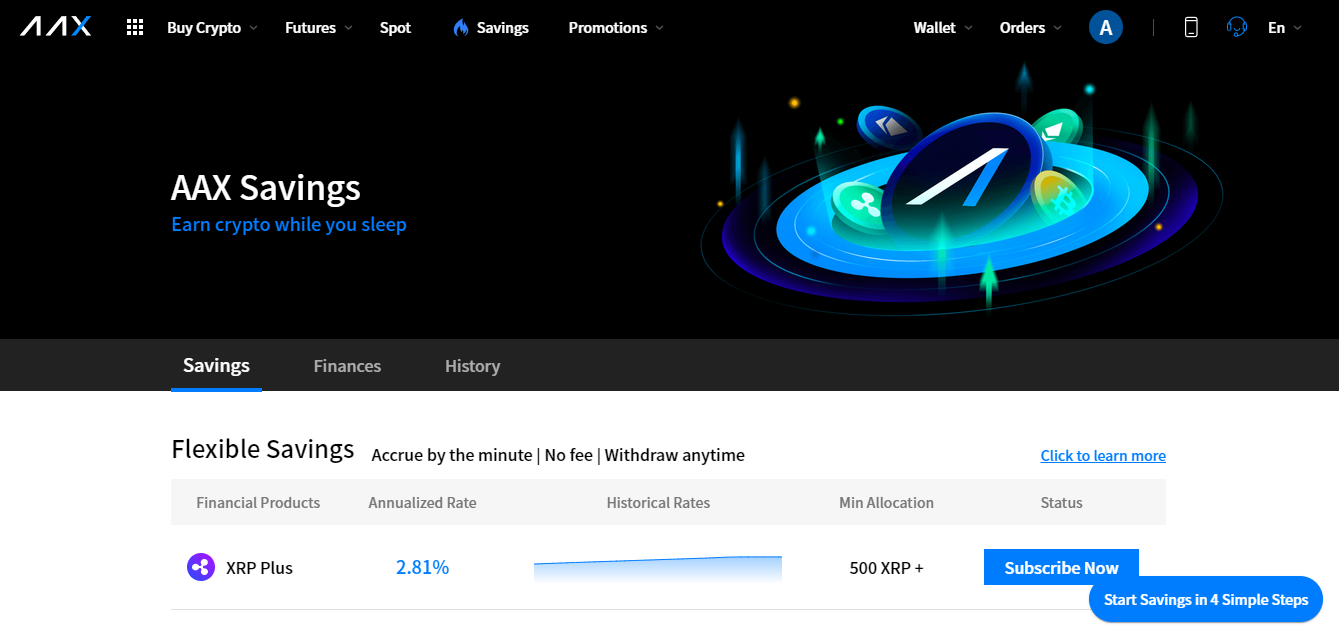Screen dimensions: 1339x631
Task: Switch to the History tab
Action: [x=472, y=366]
